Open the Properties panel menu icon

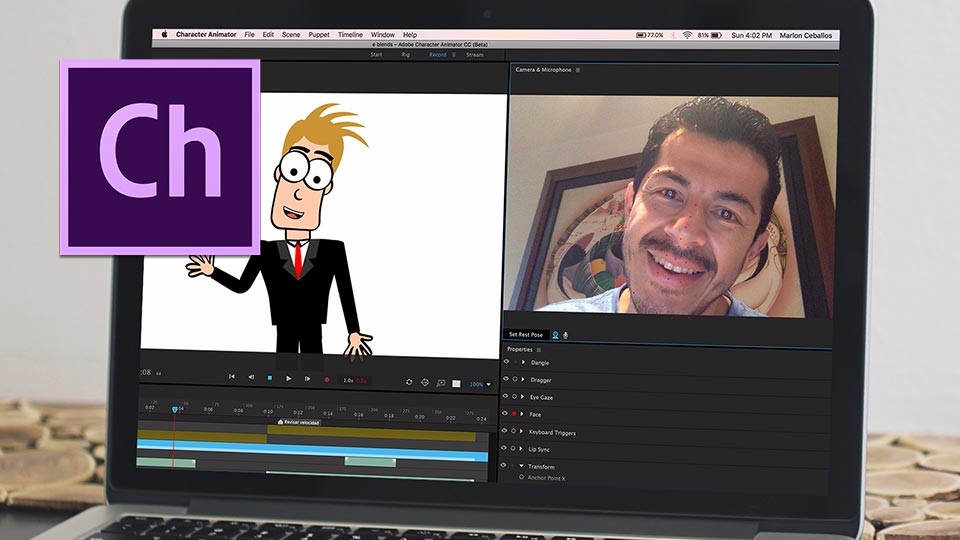pos(539,350)
